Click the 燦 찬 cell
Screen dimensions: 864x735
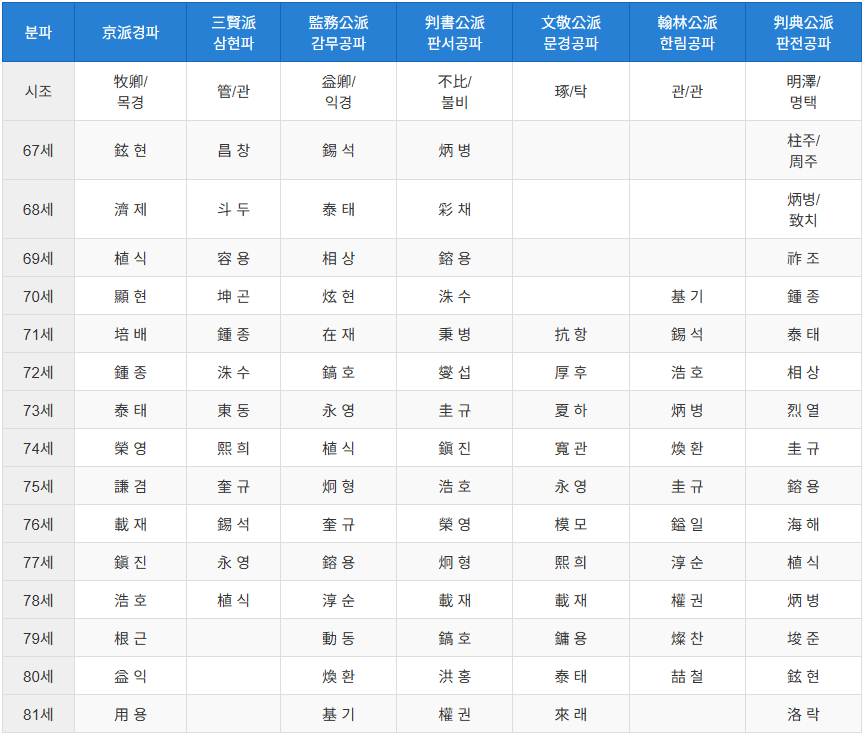pos(687,638)
